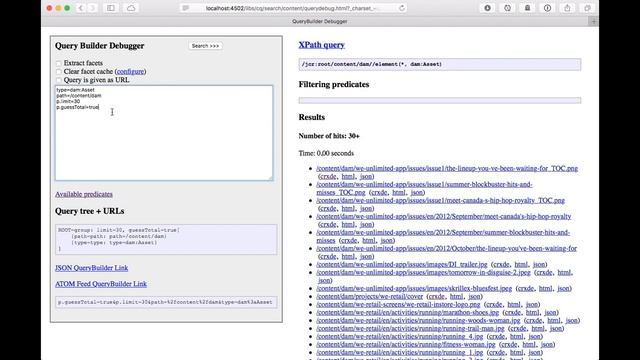Open Available predicates link
640x360 pixels.
pyautogui.click(x=84, y=194)
